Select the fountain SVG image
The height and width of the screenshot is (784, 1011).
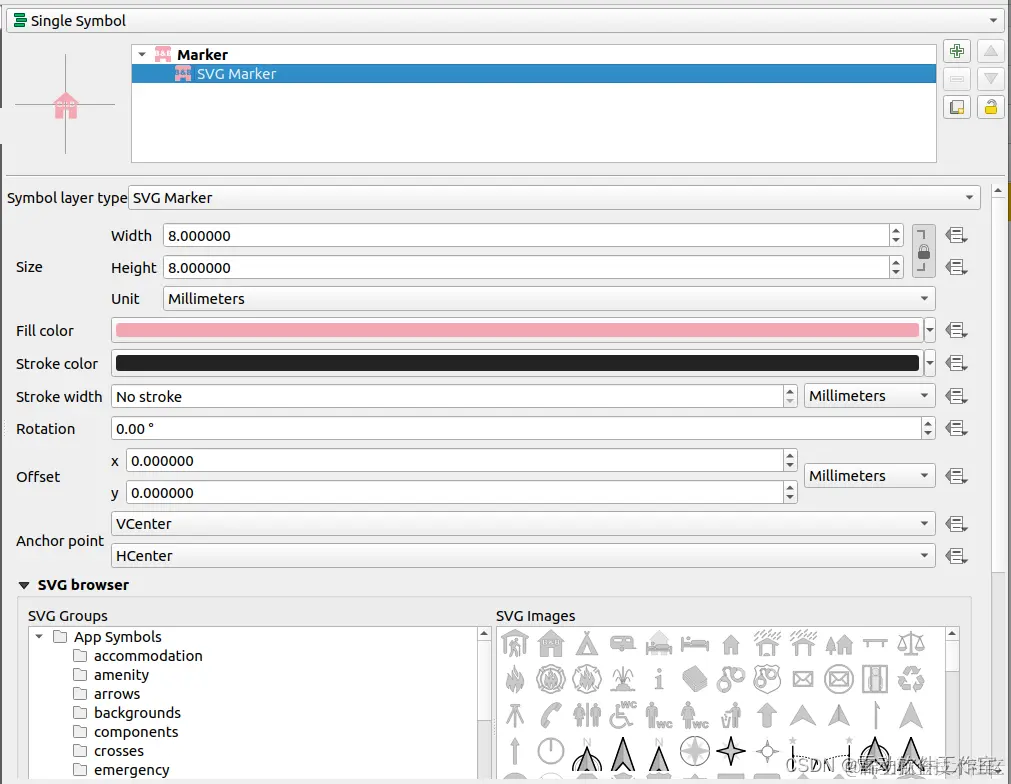coord(623,679)
